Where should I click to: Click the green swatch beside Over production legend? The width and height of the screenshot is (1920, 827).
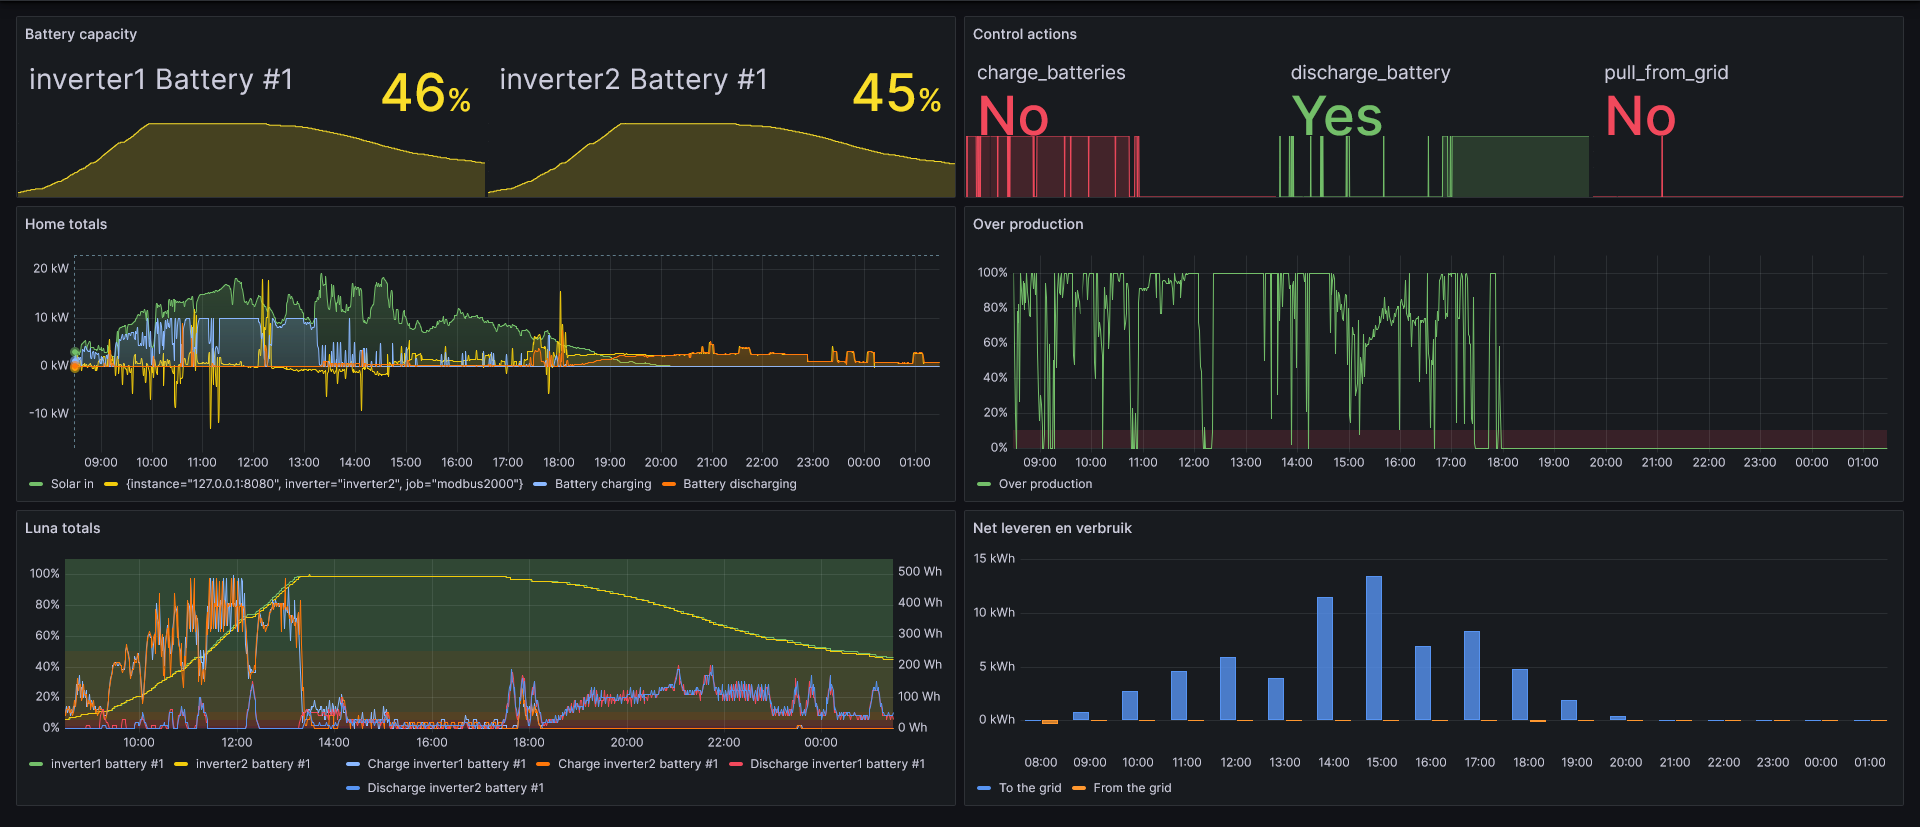(x=984, y=484)
